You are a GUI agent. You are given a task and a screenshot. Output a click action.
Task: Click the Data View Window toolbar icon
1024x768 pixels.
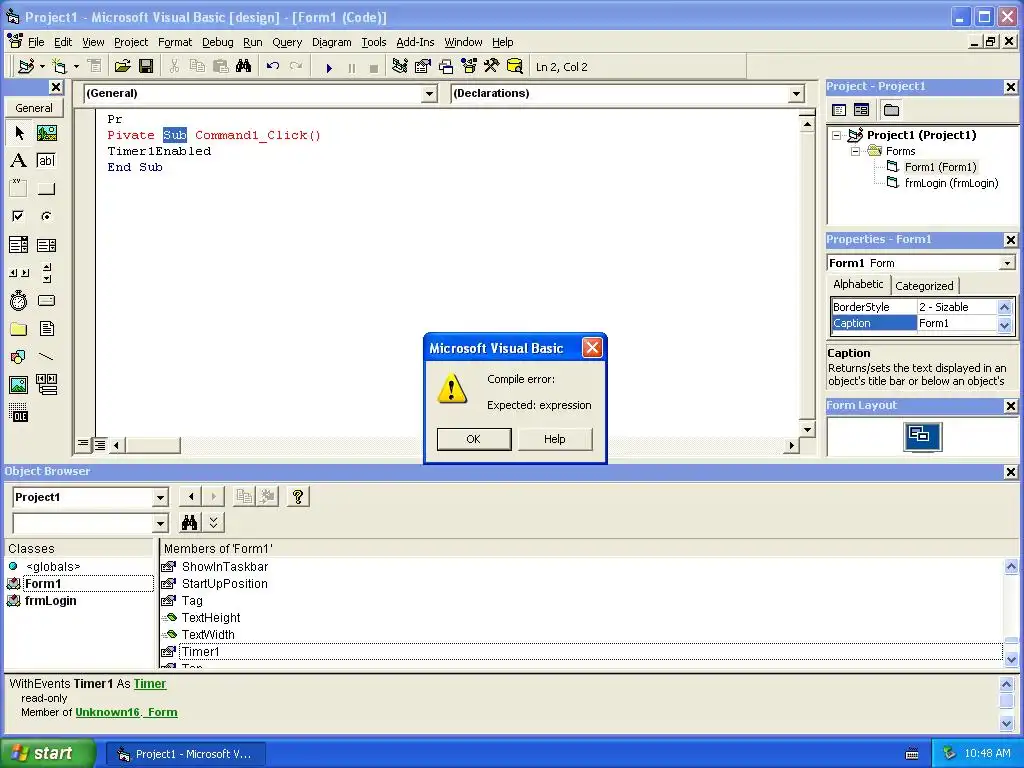[x=515, y=66]
